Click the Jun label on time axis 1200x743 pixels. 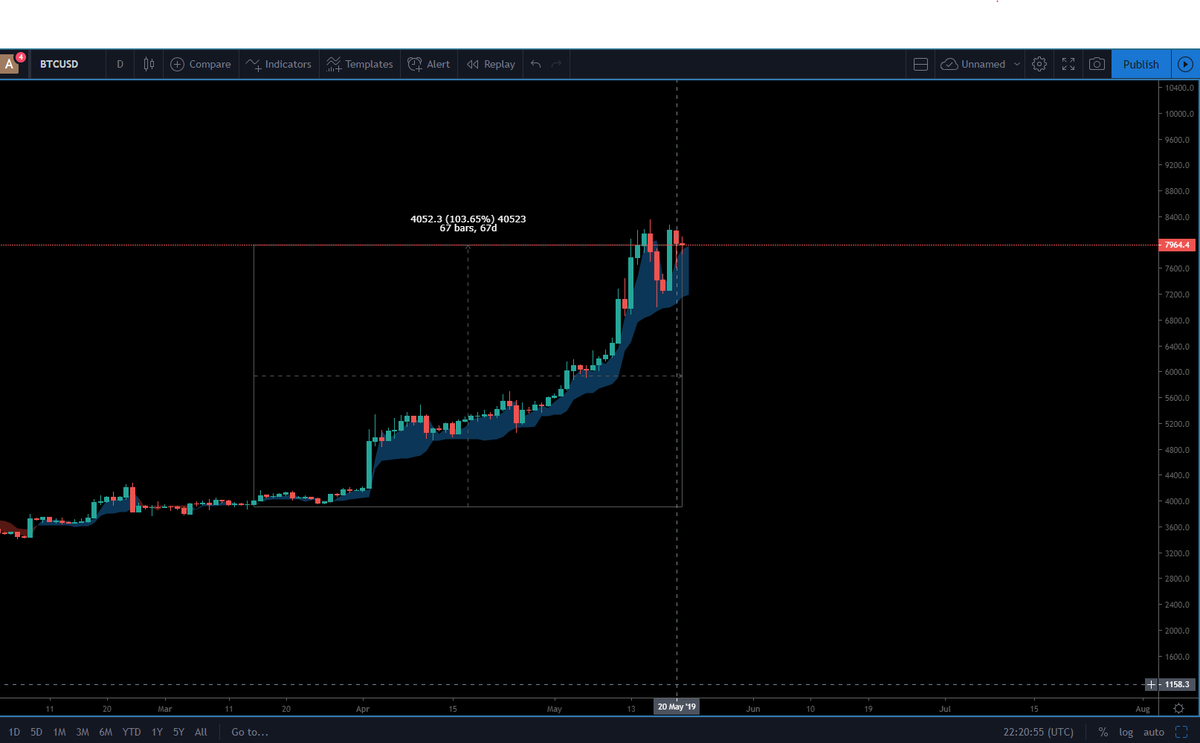(753, 707)
